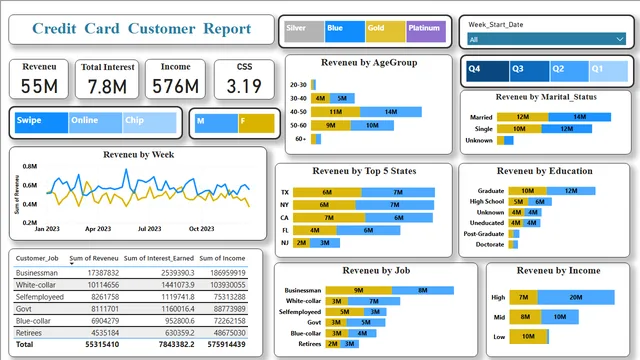Sort table by Sum of Interest_Earned header
This screenshot has width=640, height=360.
(x=159, y=258)
